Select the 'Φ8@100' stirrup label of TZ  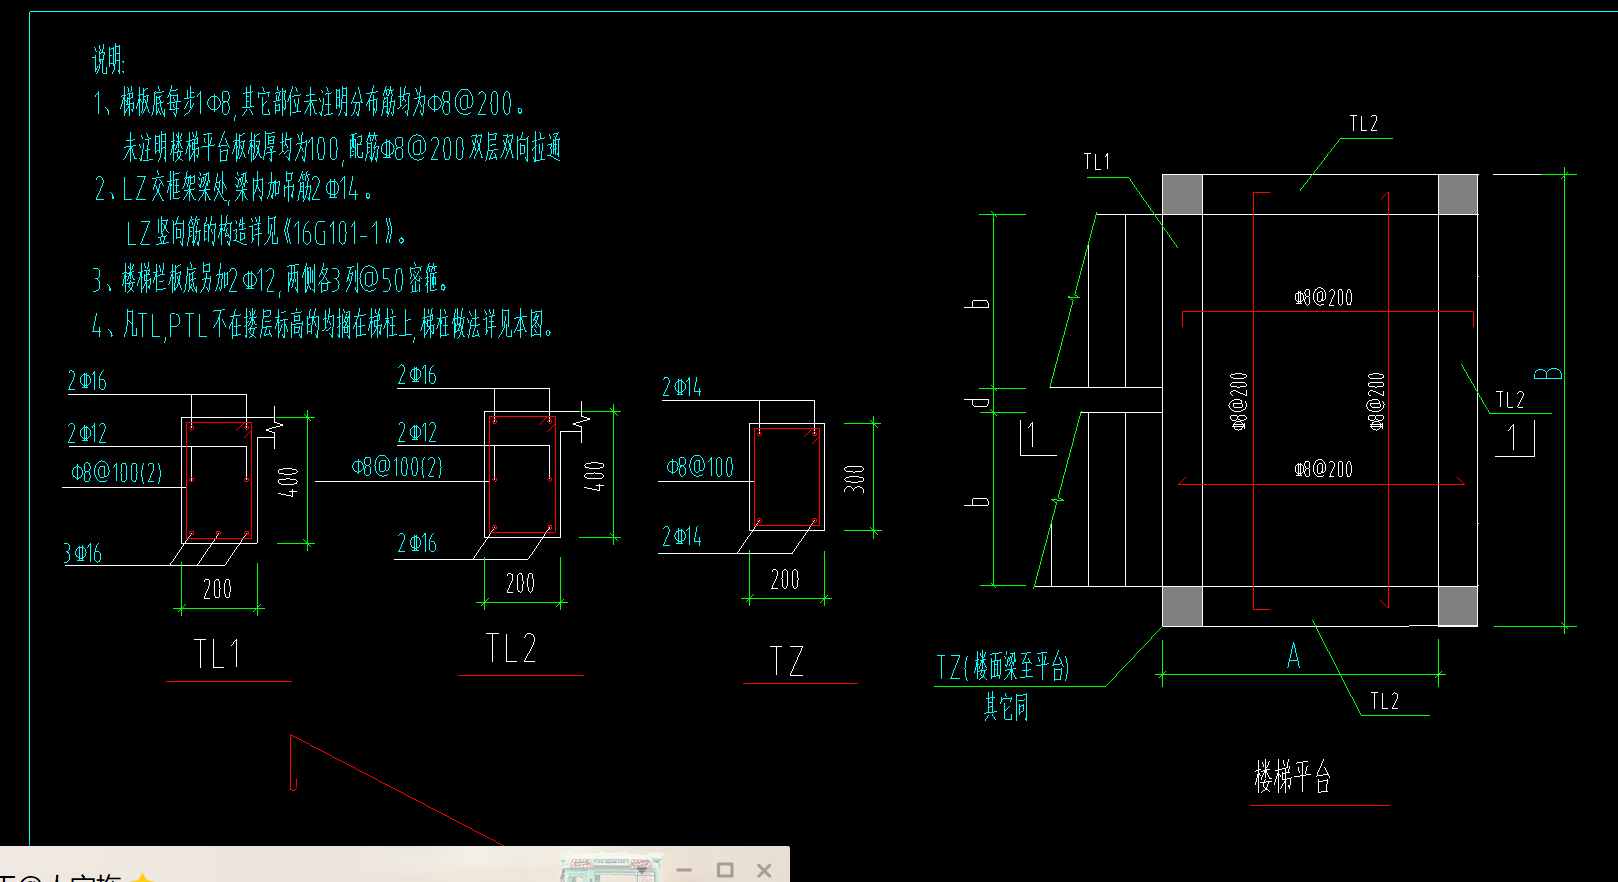point(700,467)
